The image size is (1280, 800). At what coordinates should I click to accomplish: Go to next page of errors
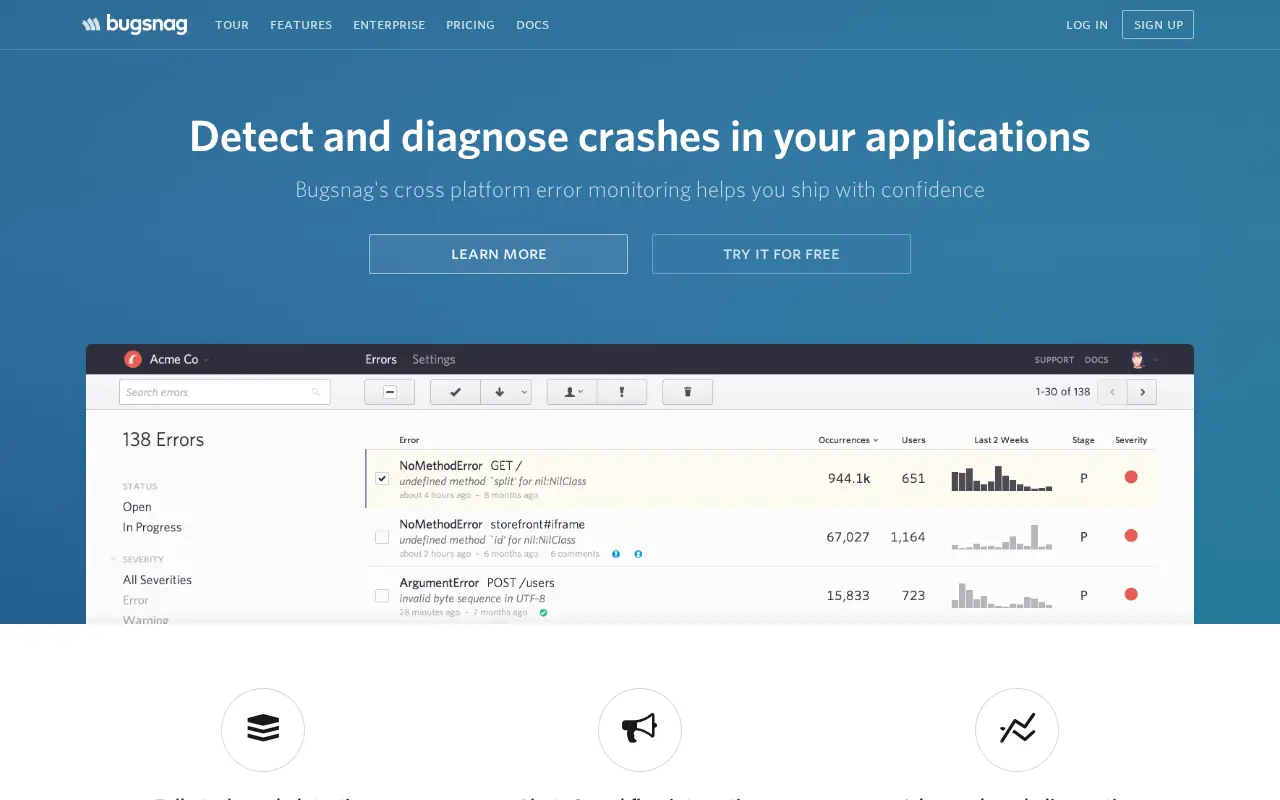(x=1142, y=392)
